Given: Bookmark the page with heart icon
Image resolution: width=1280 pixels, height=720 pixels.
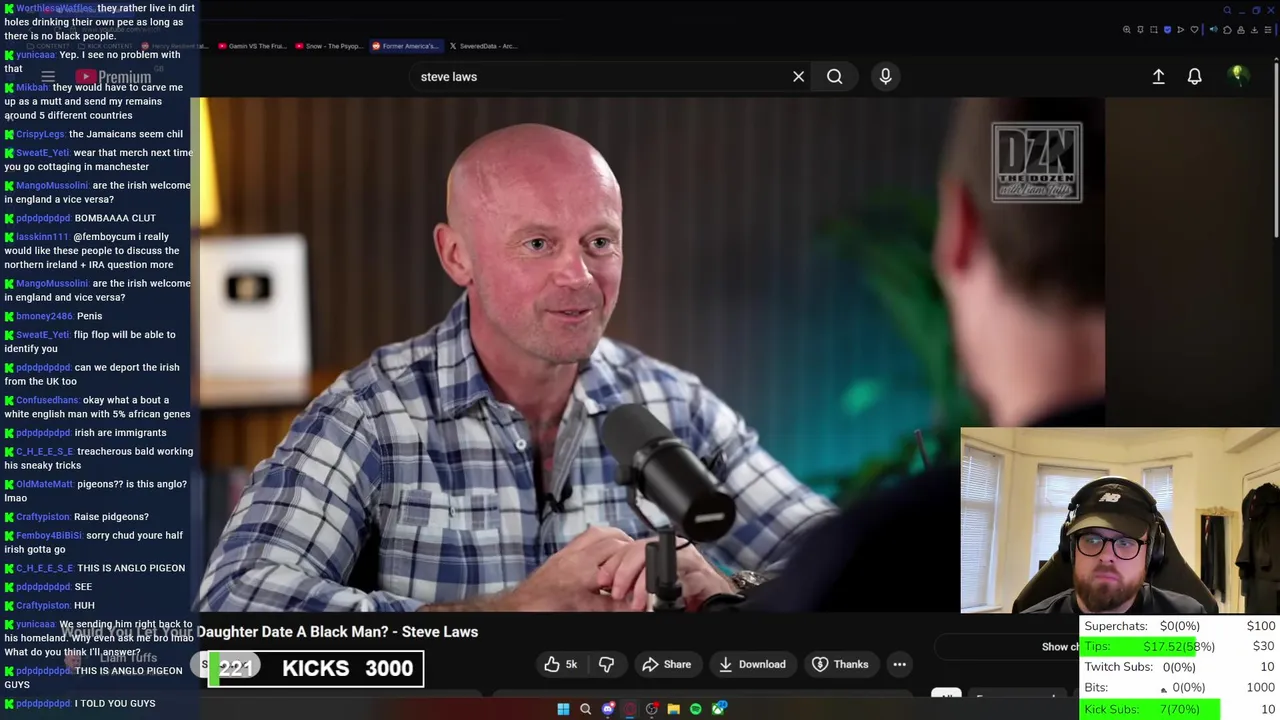Looking at the screenshot, I should (x=1194, y=30).
